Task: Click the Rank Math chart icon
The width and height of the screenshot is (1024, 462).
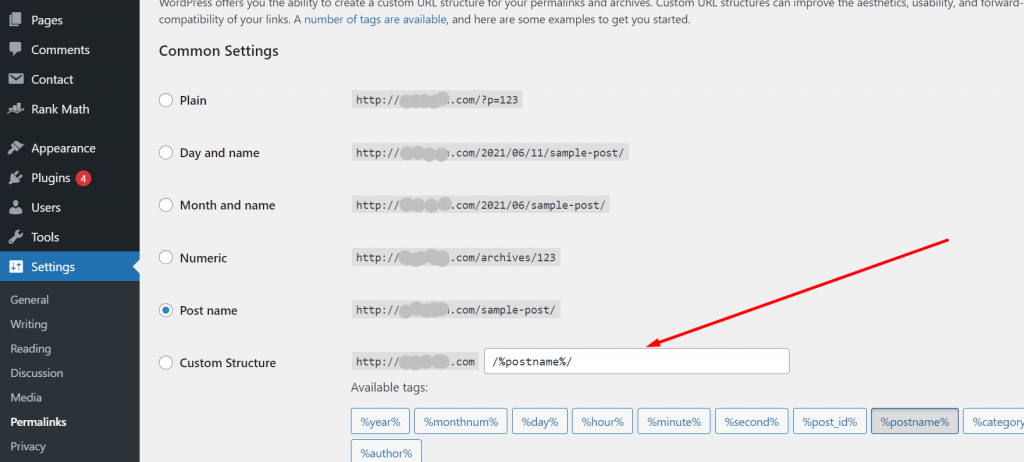Action: tap(16, 109)
